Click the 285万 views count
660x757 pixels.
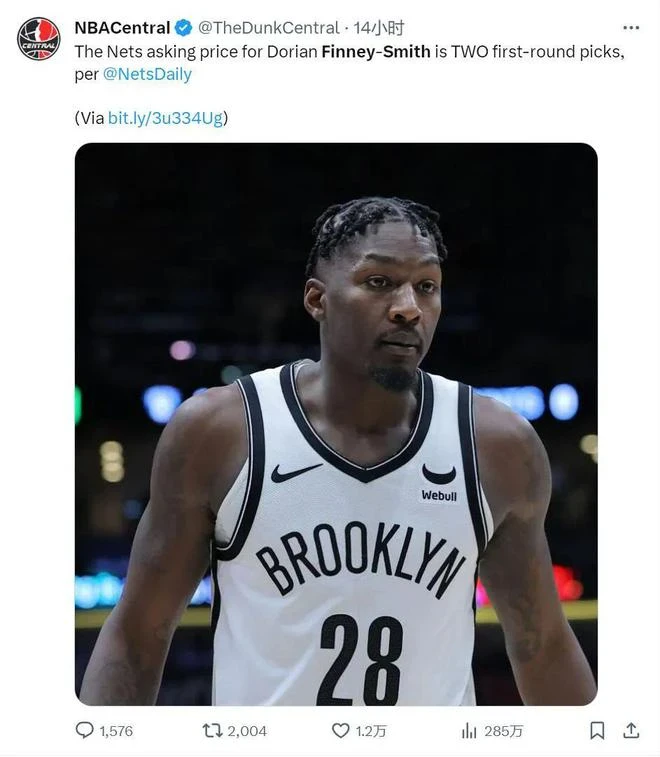click(504, 731)
